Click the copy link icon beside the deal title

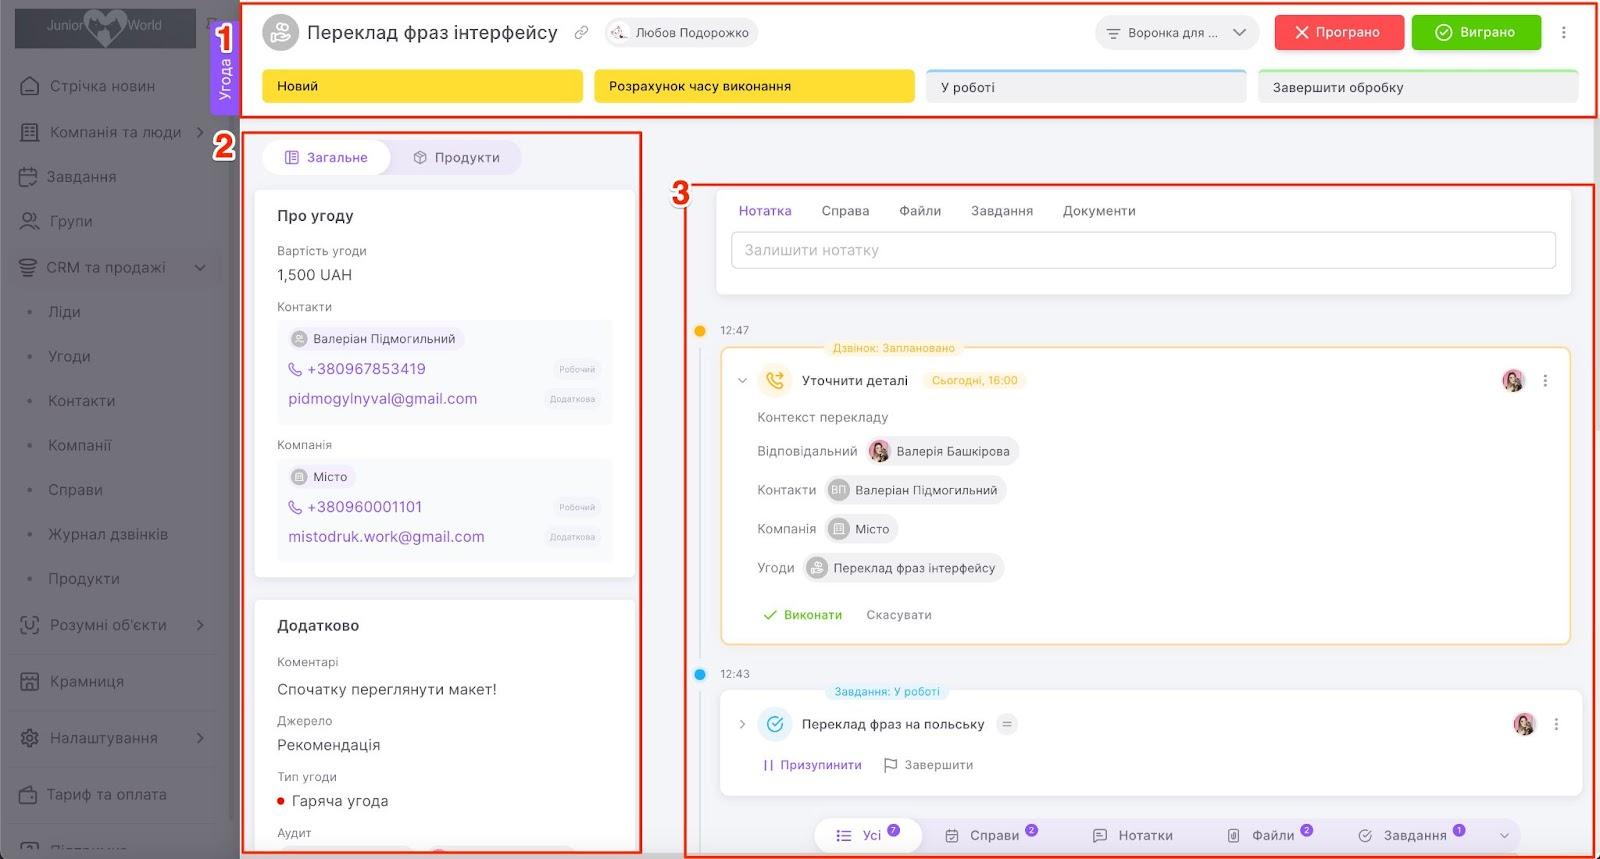581,33
